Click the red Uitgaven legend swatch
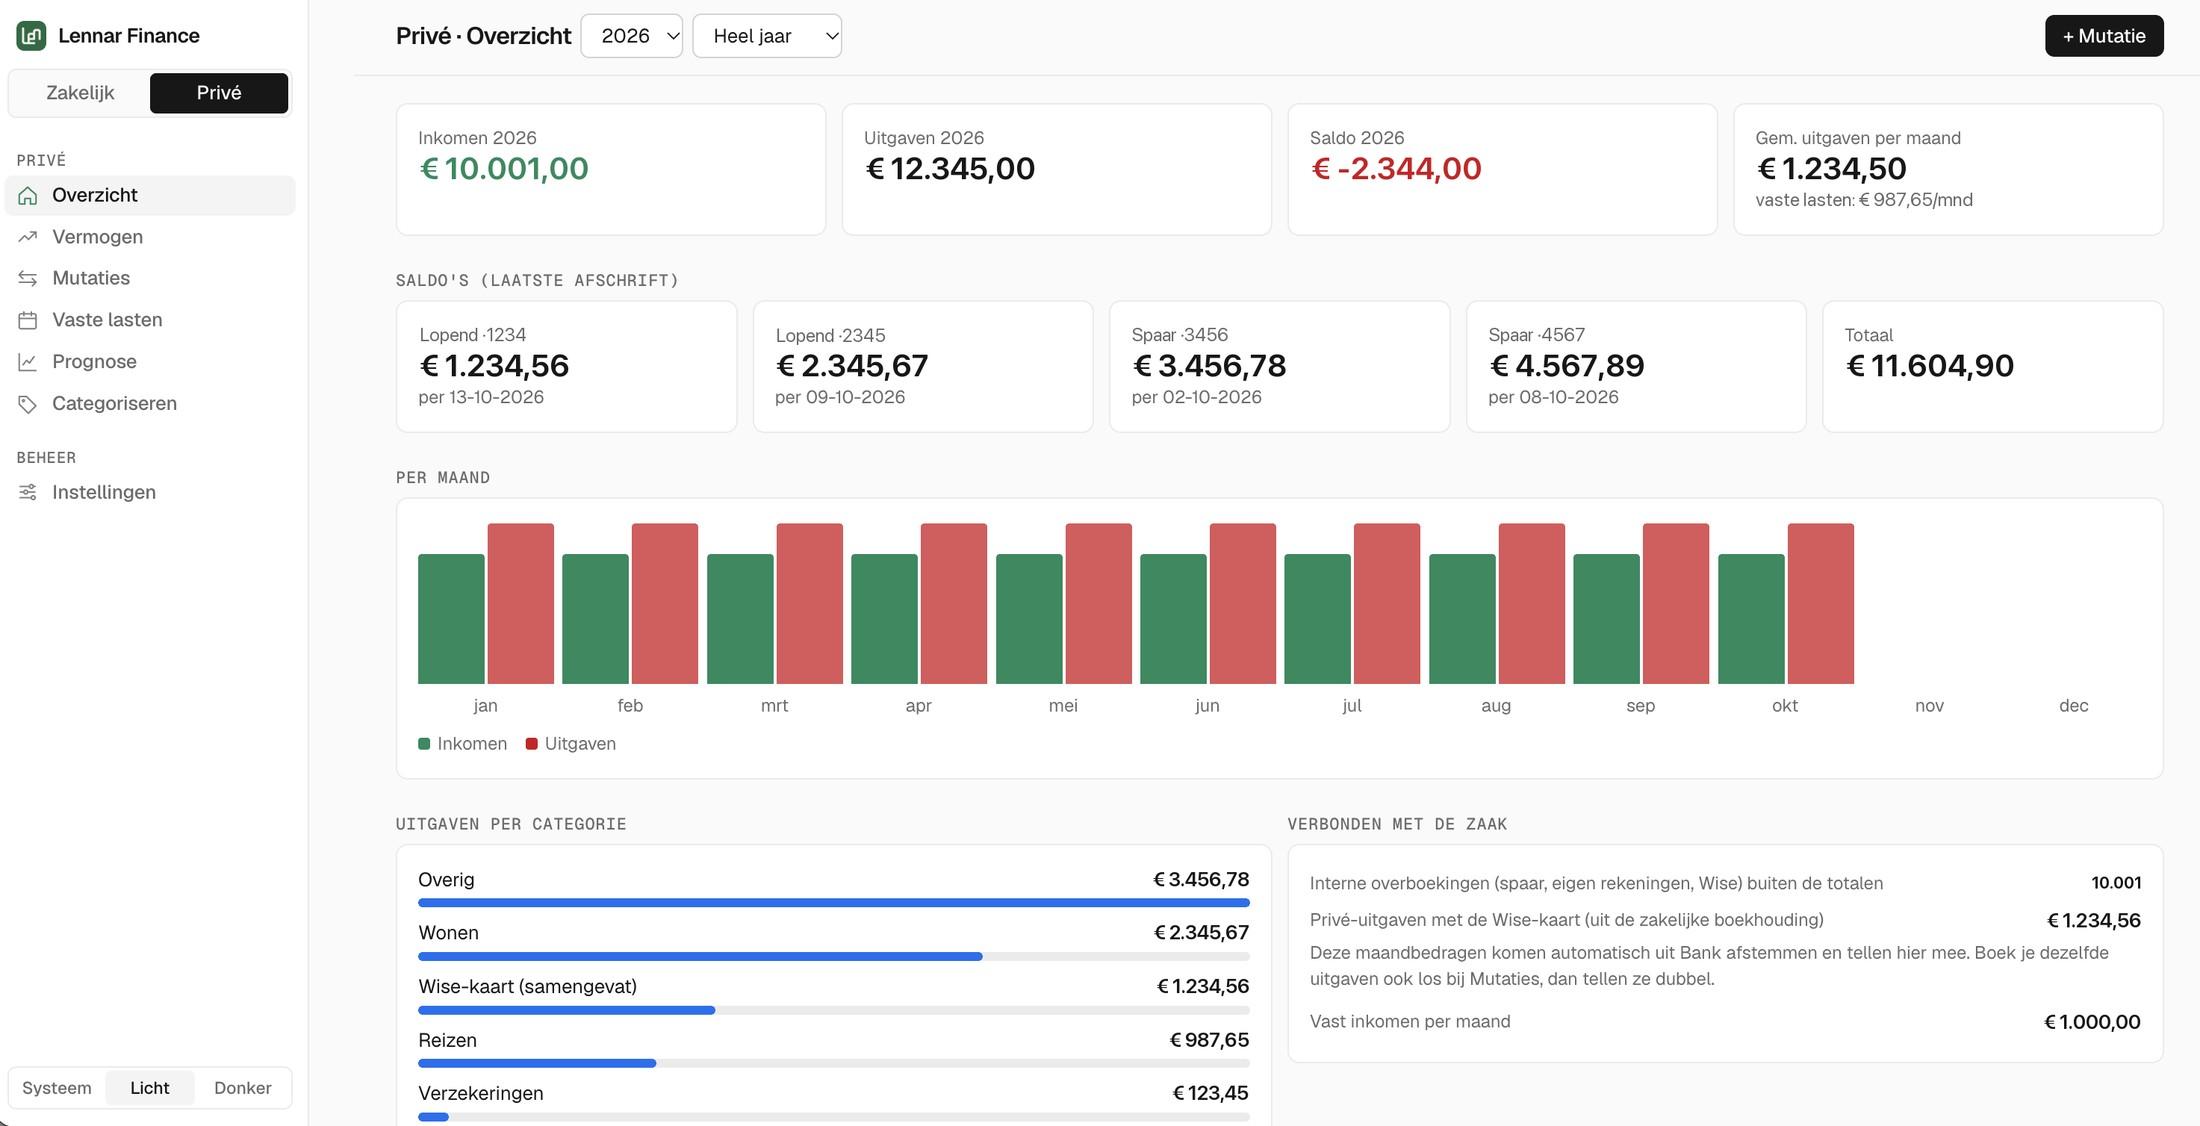This screenshot has height=1126, width=2200. tap(532, 744)
